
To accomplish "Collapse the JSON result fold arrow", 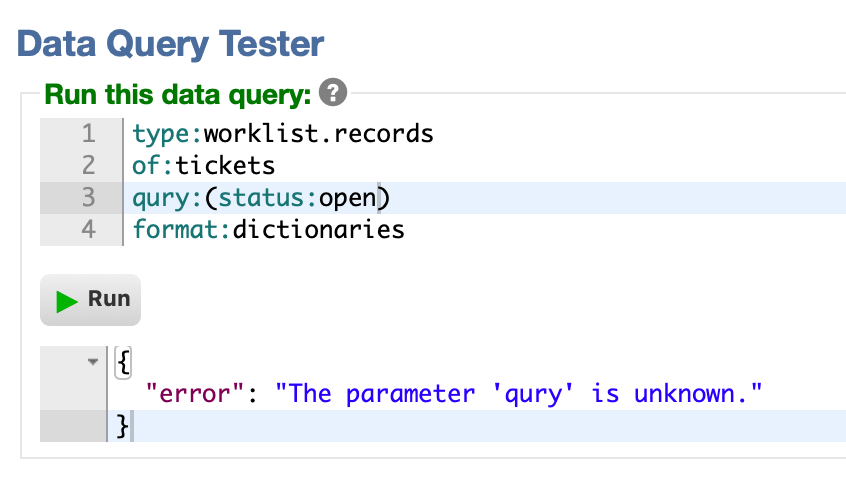I will click(93, 361).
